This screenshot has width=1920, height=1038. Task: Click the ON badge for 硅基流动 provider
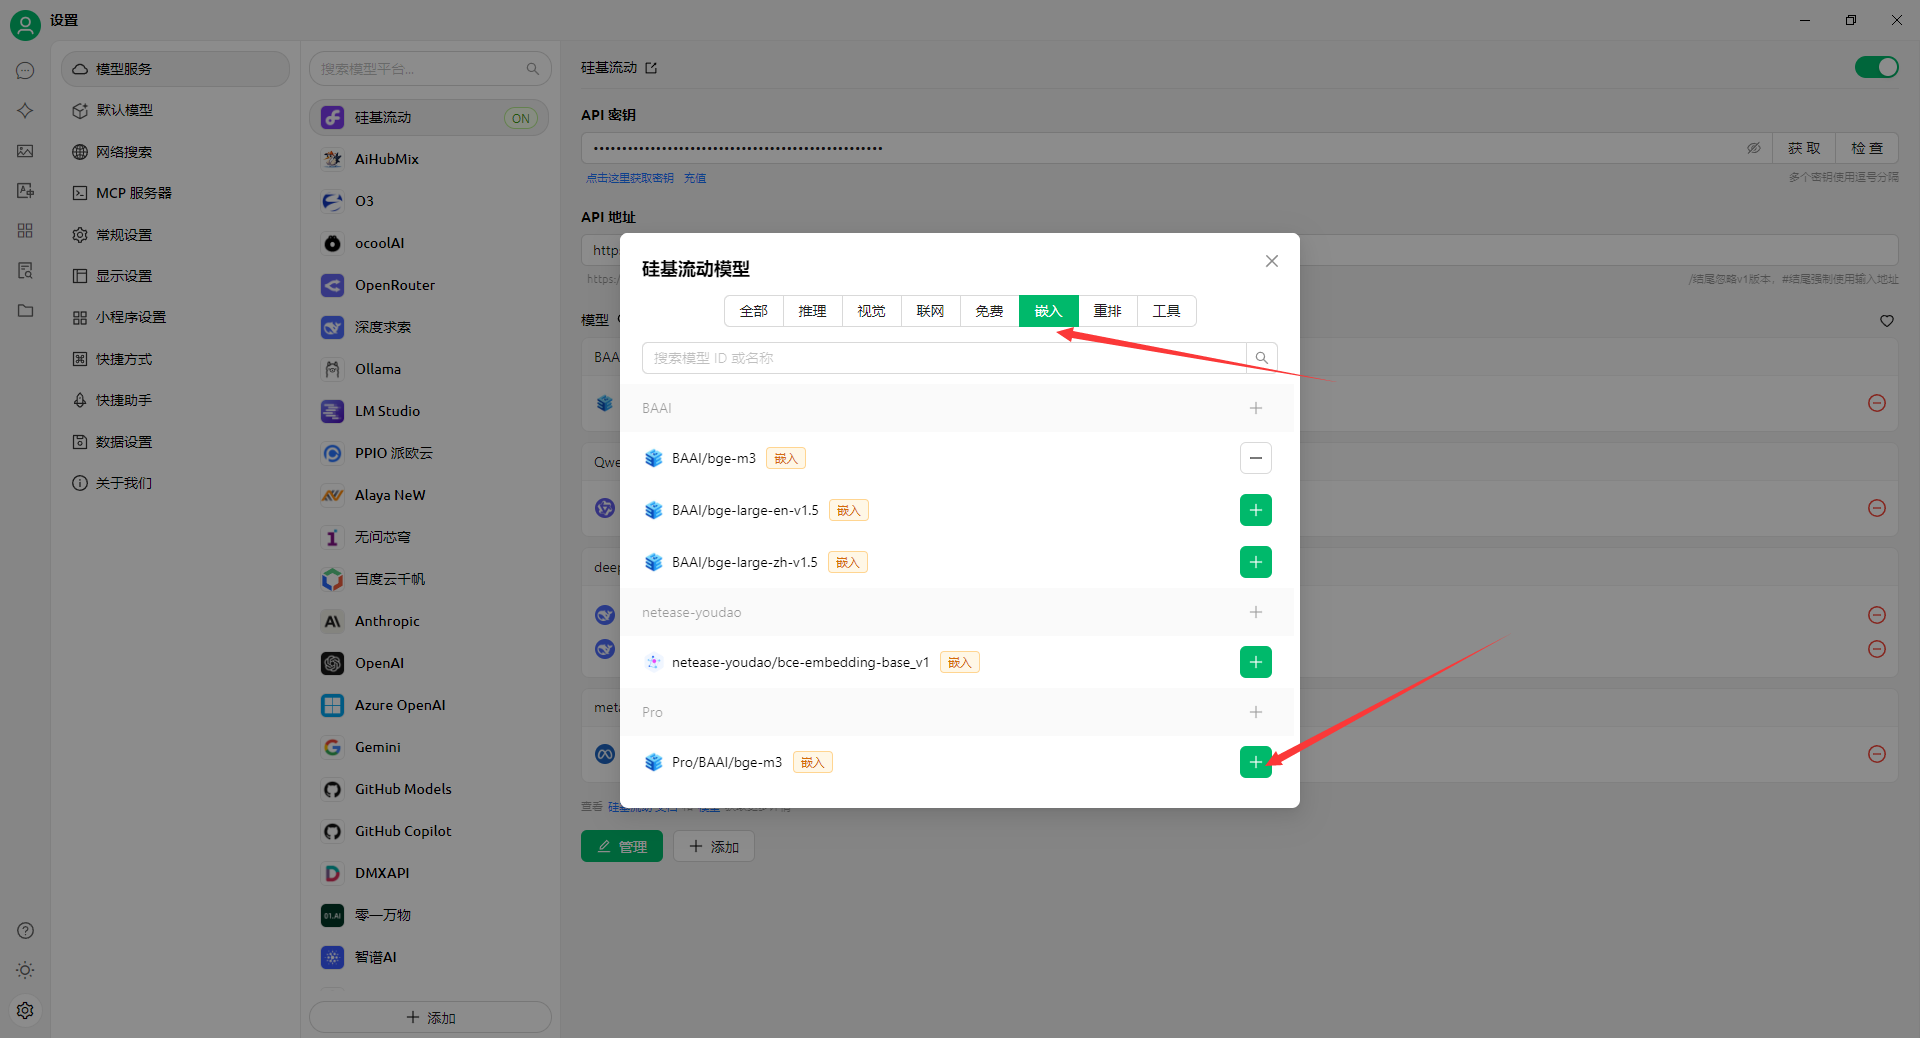pyautogui.click(x=520, y=118)
